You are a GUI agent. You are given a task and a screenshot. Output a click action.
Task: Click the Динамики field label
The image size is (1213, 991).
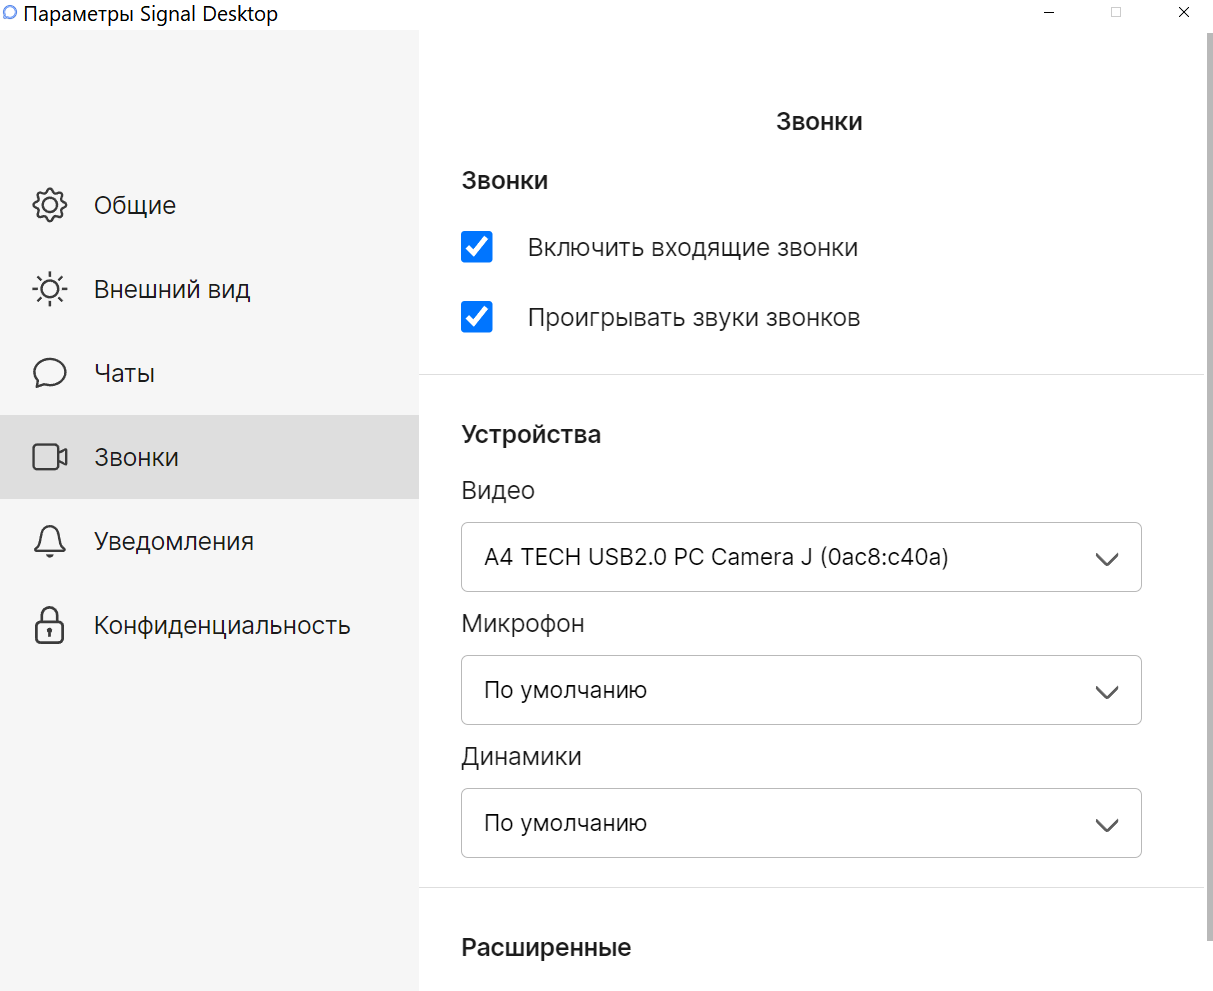coord(521,757)
